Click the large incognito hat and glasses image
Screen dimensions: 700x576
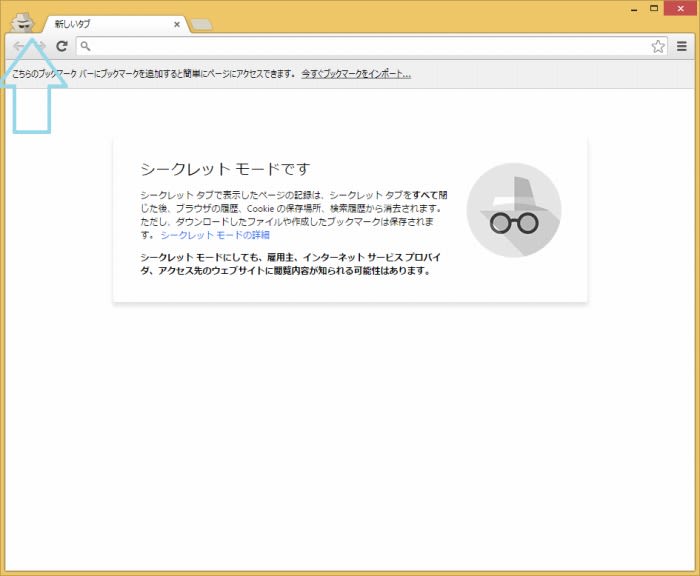point(513,210)
